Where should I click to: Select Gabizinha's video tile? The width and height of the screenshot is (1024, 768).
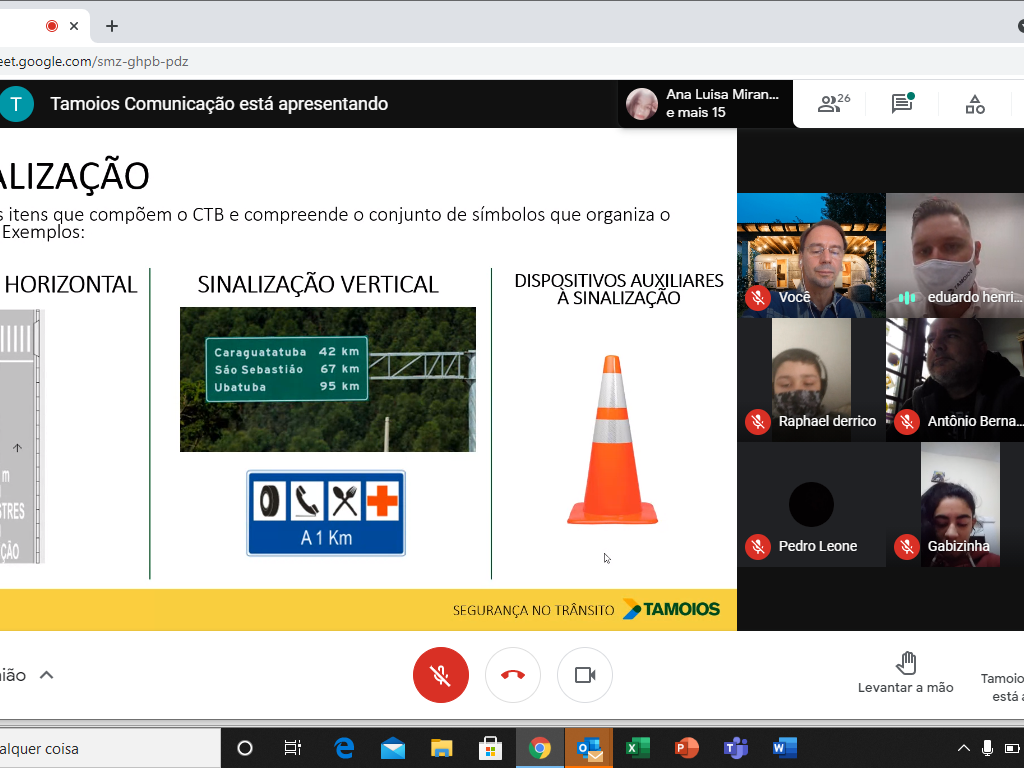tap(959, 505)
